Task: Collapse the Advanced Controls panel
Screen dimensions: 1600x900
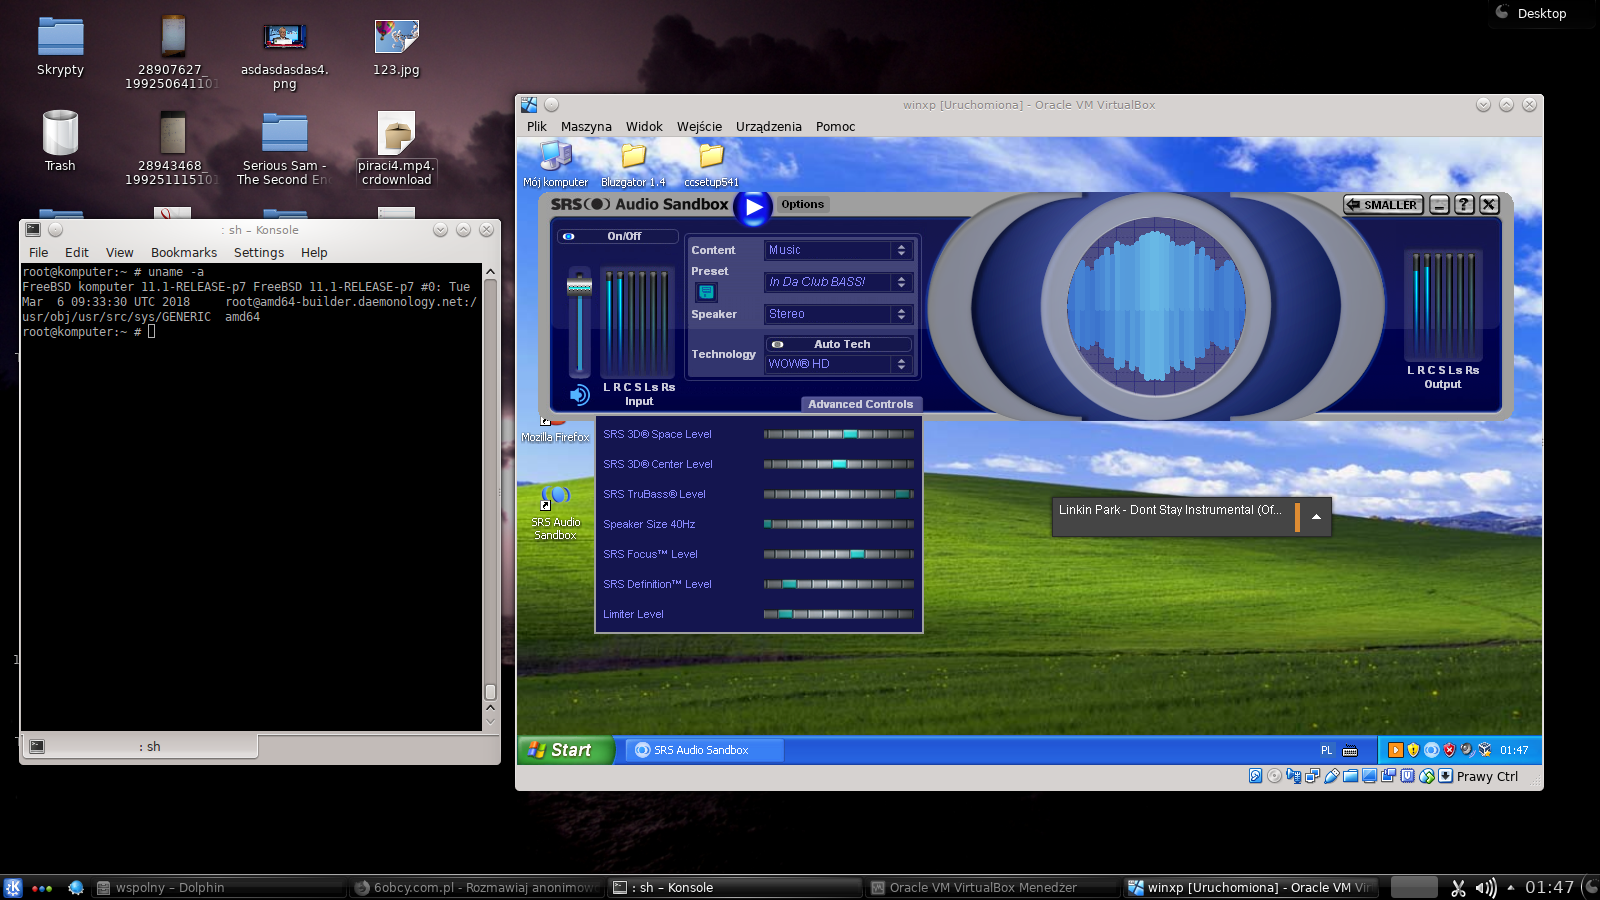Action: pyautogui.click(x=860, y=404)
